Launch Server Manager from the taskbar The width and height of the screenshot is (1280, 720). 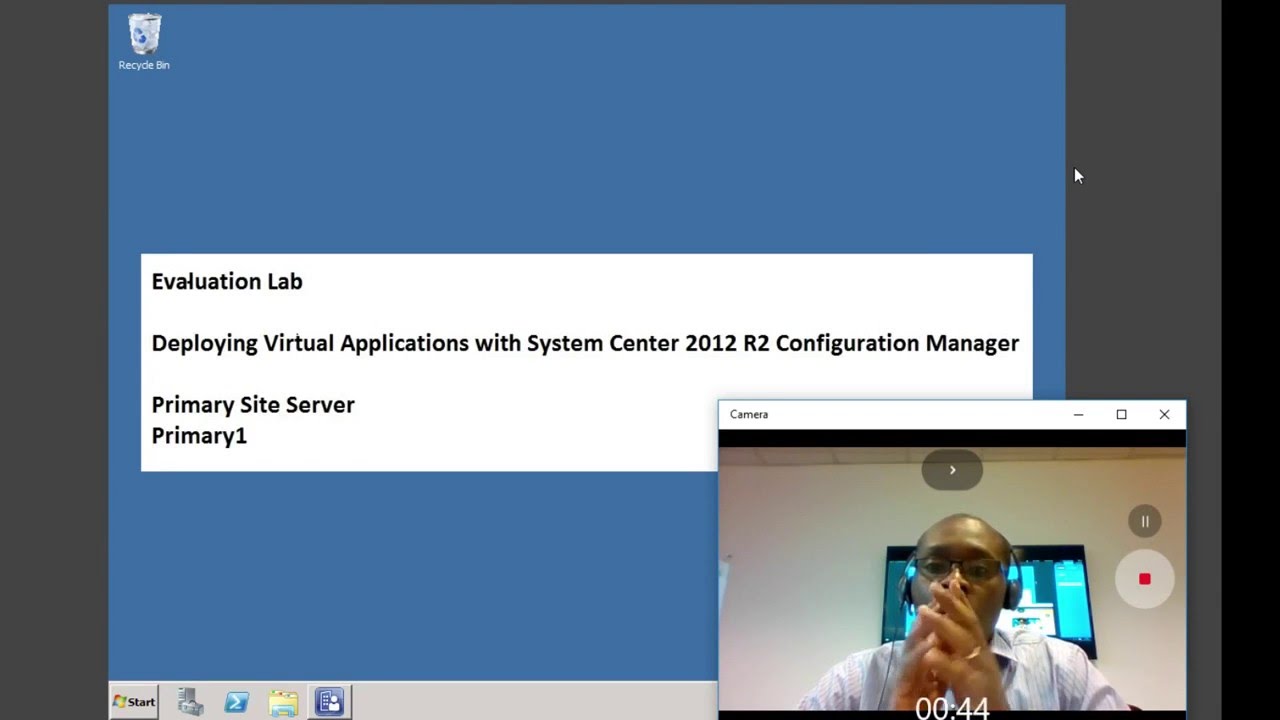(190, 702)
